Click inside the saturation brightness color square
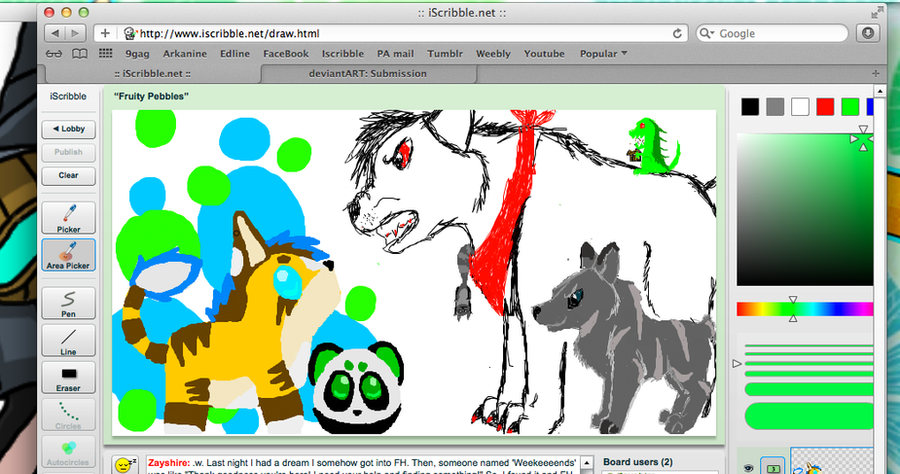Screen dimensions: 900x474 805,209
